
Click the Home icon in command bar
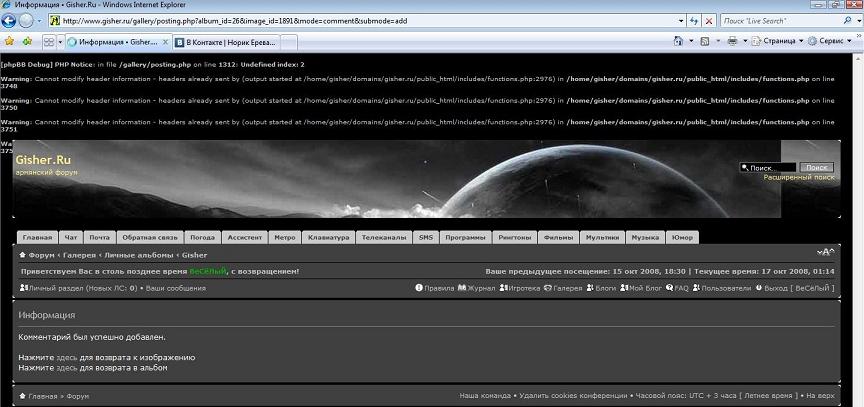tap(680, 41)
